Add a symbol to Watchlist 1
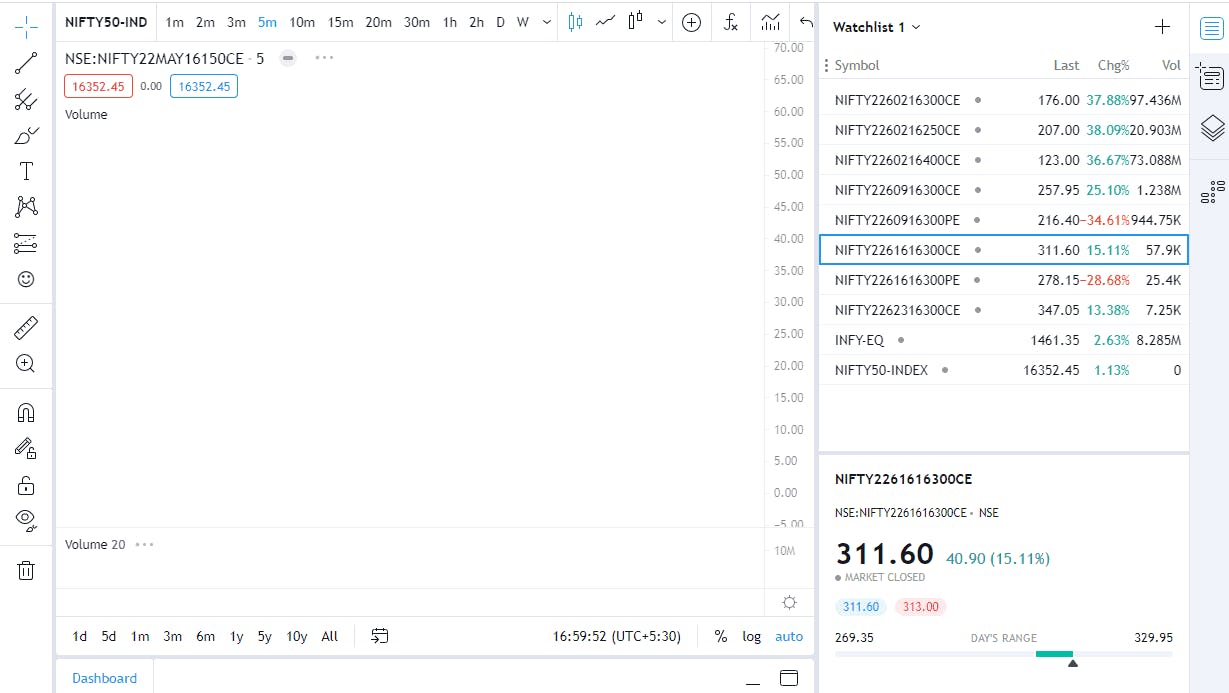 coord(1162,27)
